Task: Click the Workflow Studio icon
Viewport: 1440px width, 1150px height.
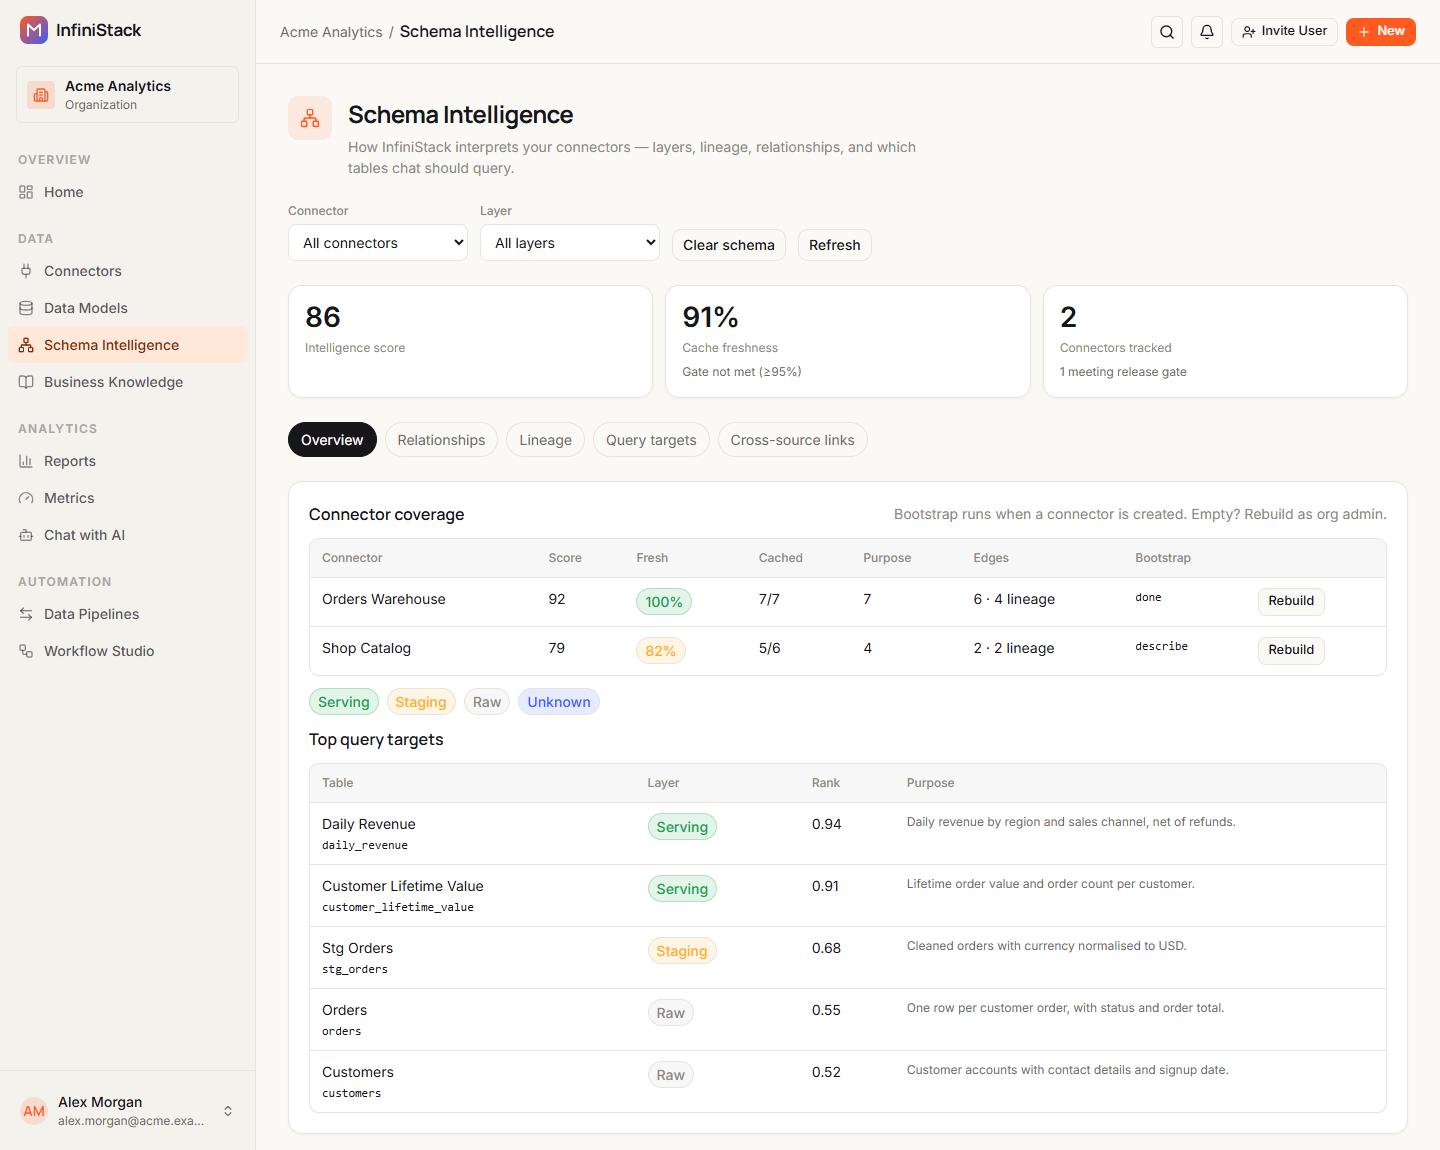Action: [x=26, y=651]
